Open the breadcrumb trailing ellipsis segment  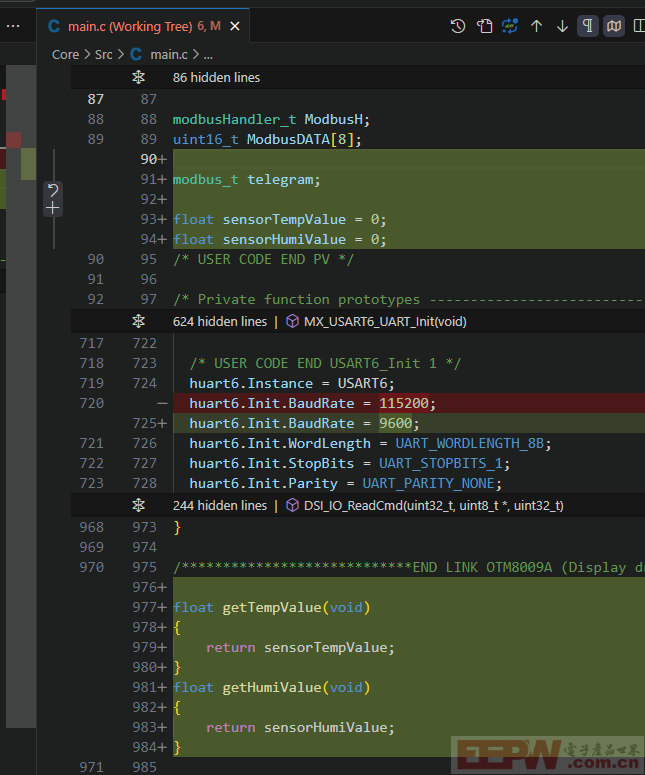coord(208,55)
